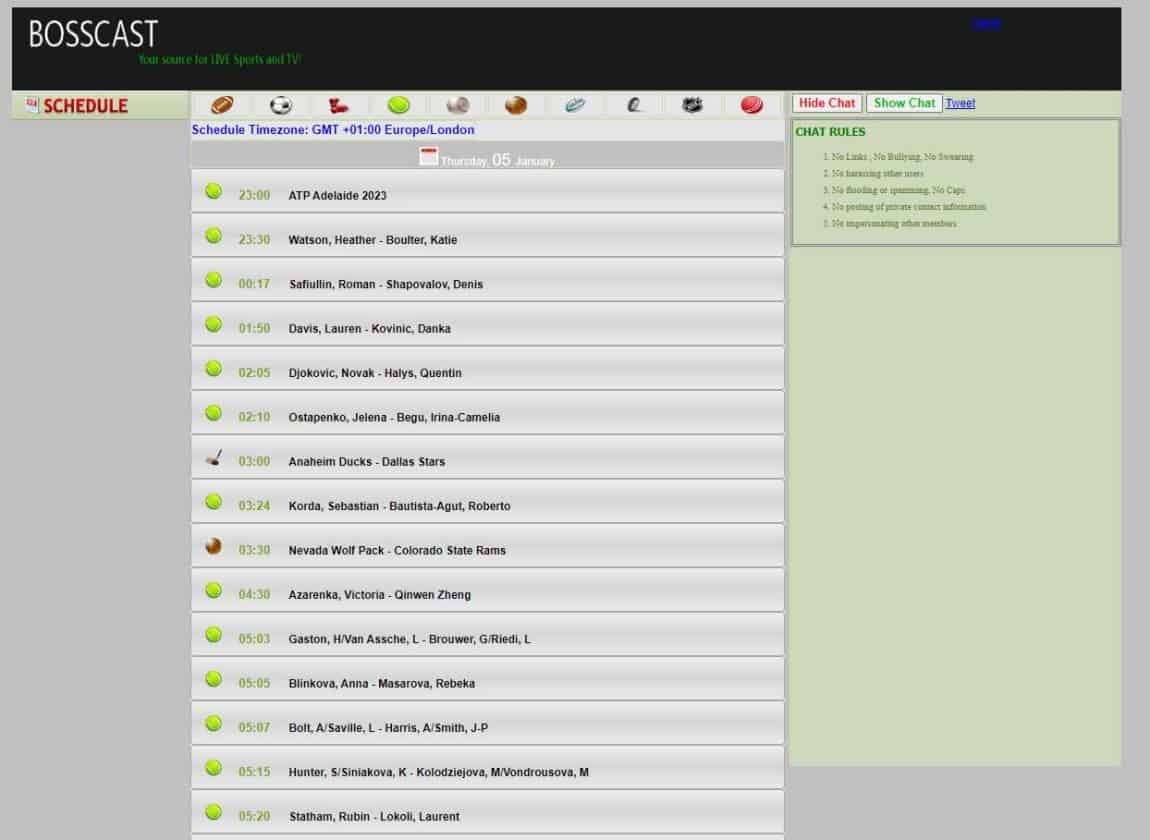Select the calendar icon near Thursday 05 January
The width and height of the screenshot is (1150, 840).
(430, 155)
